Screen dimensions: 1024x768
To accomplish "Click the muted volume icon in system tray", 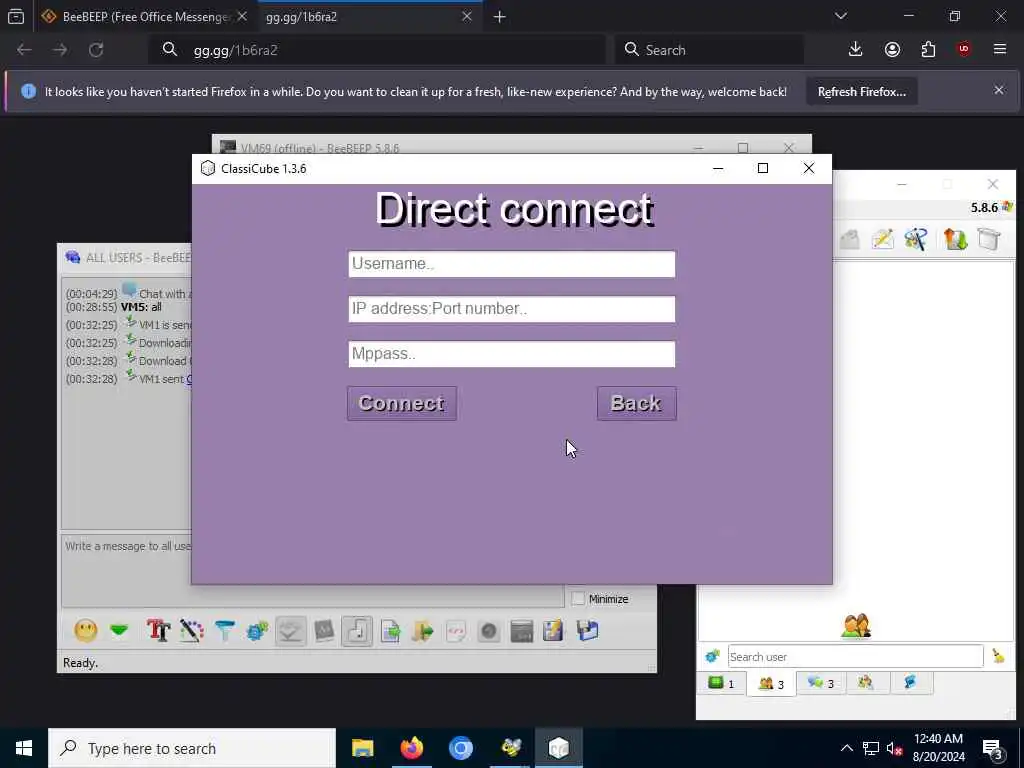I will pyautogui.click(x=894, y=748).
